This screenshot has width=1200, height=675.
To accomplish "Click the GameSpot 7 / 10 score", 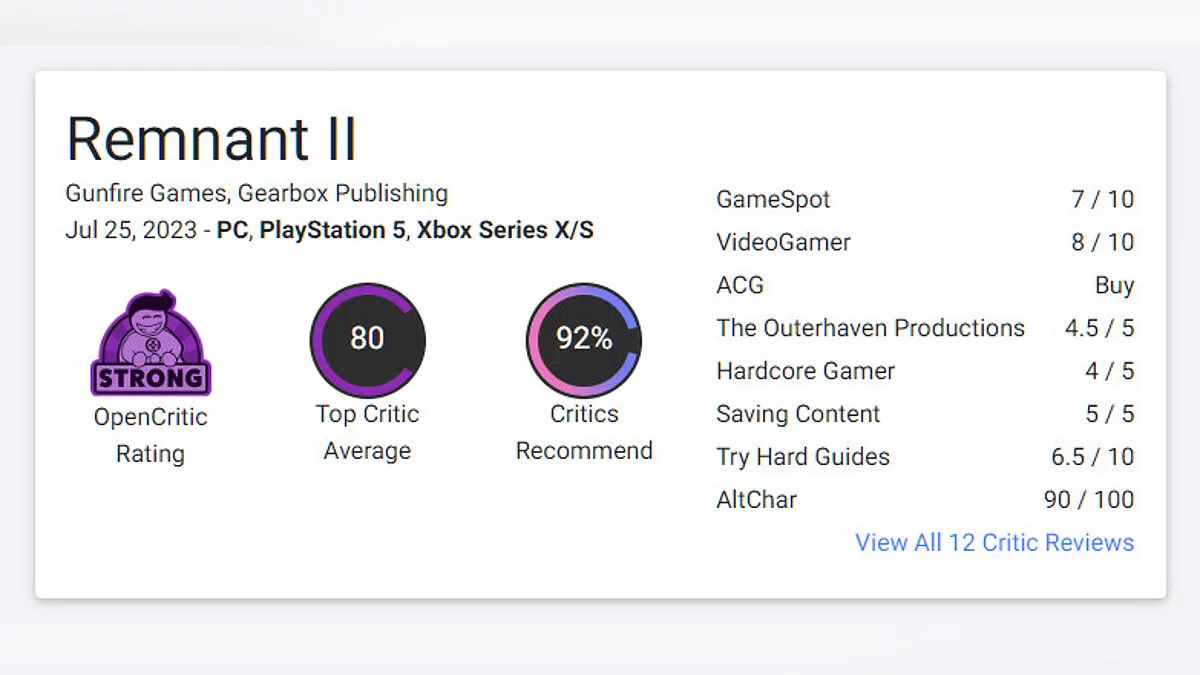I will 1102,199.
